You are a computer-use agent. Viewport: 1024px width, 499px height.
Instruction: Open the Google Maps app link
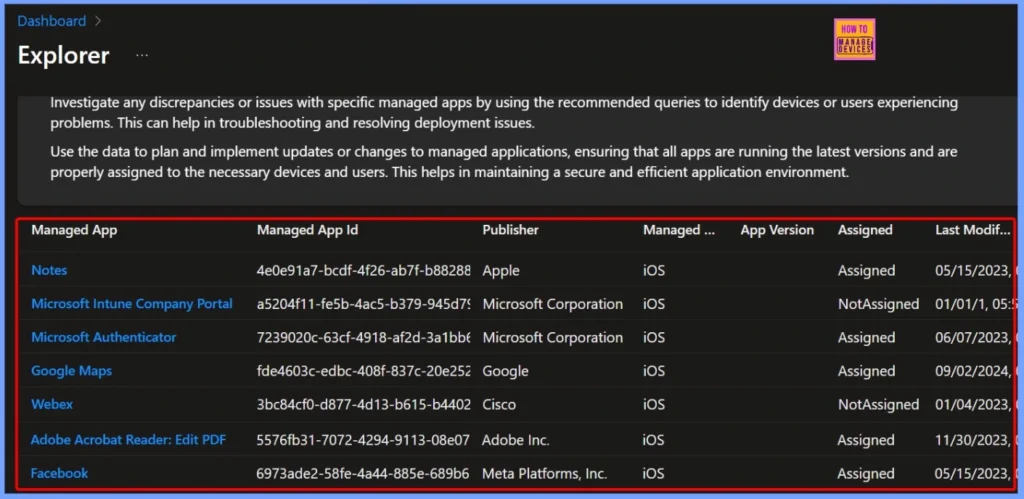click(x=71, y=371)
